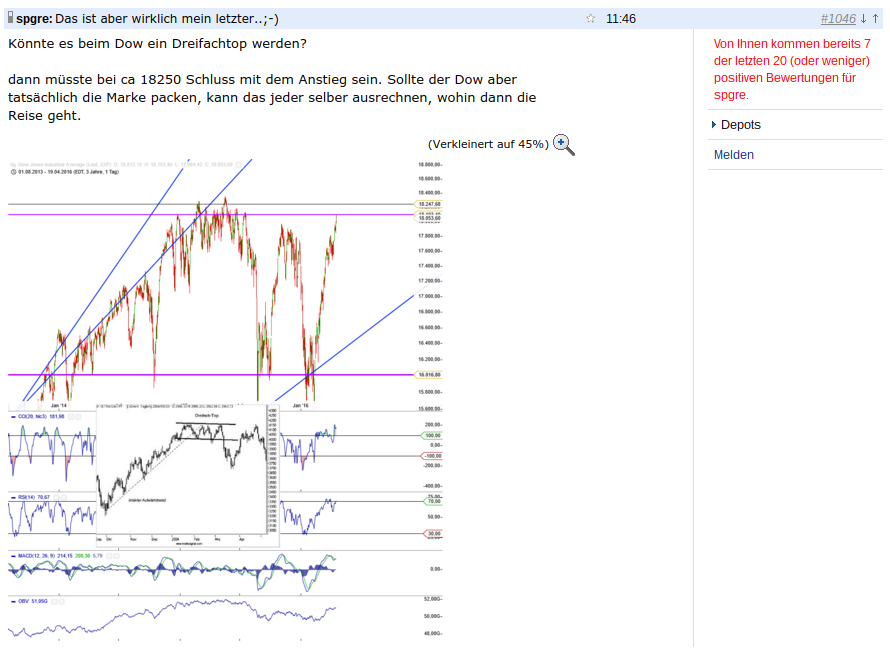
Task: Click the 16.016,80 price label on chart
Action: (429, 375)
